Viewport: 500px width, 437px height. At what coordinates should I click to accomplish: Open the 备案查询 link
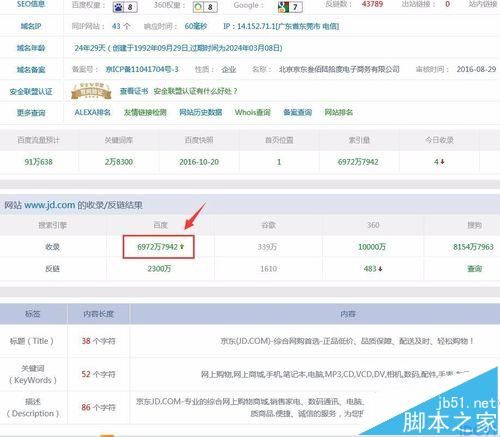point(297,112)
